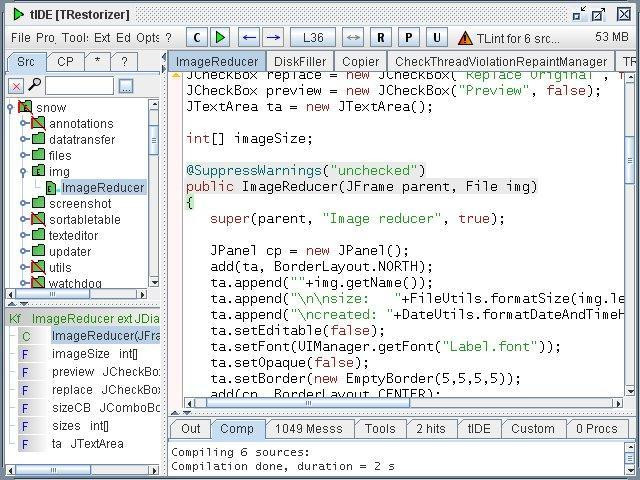This screenshot has height=480, width=640.
Task: Click the R toolbar button
Action: click(381, 38)
